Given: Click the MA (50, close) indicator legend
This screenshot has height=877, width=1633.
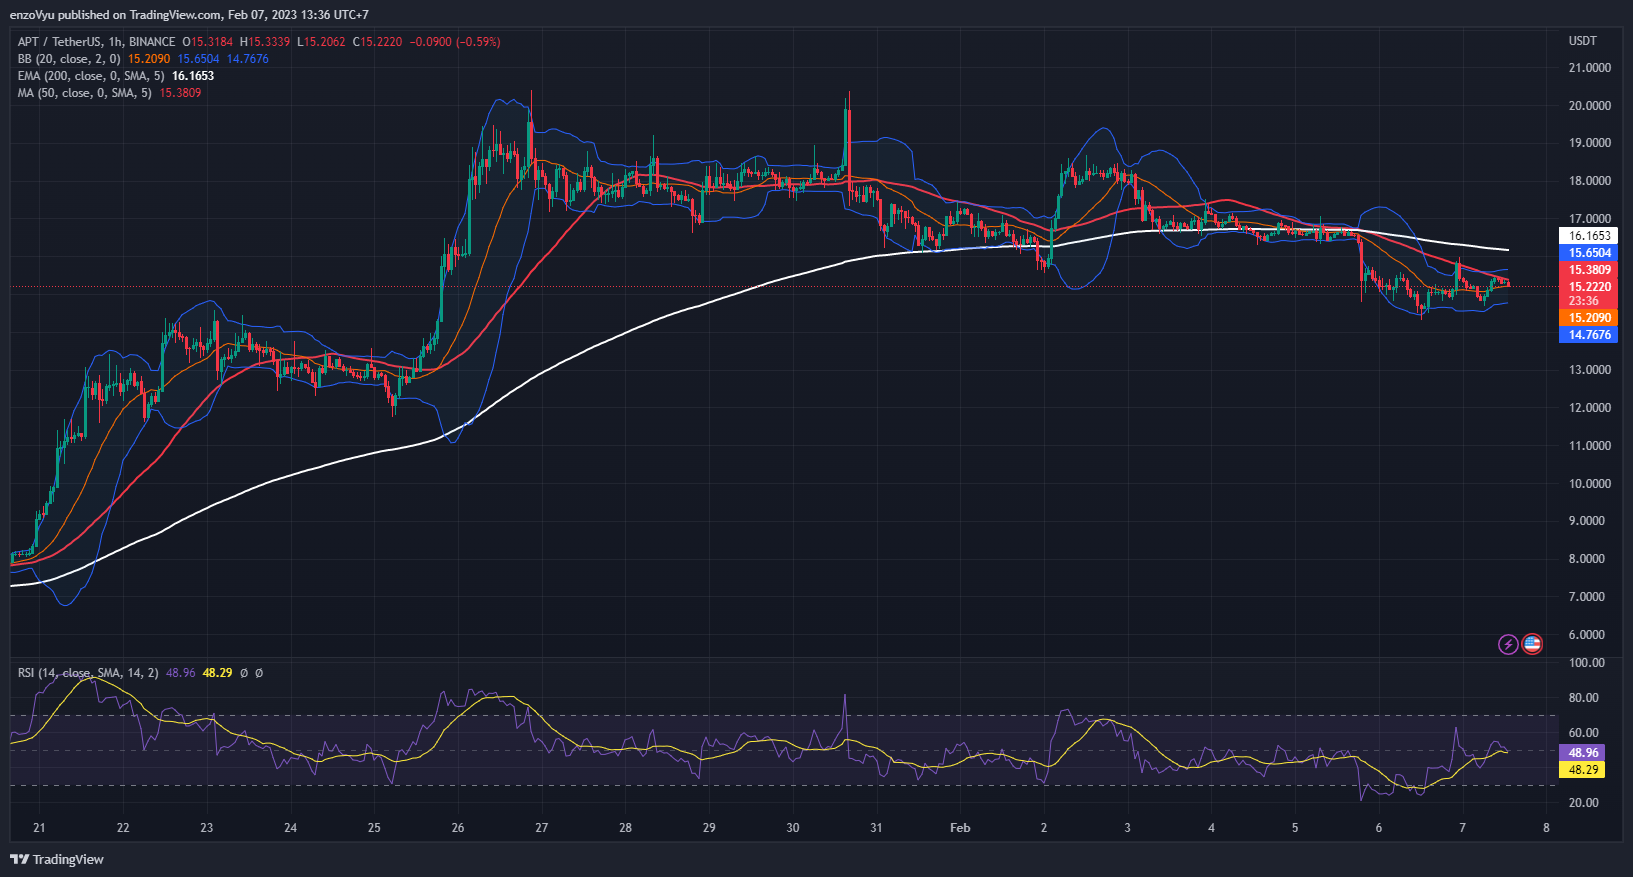Looking at the screenshot, I should tap(84, 93).
